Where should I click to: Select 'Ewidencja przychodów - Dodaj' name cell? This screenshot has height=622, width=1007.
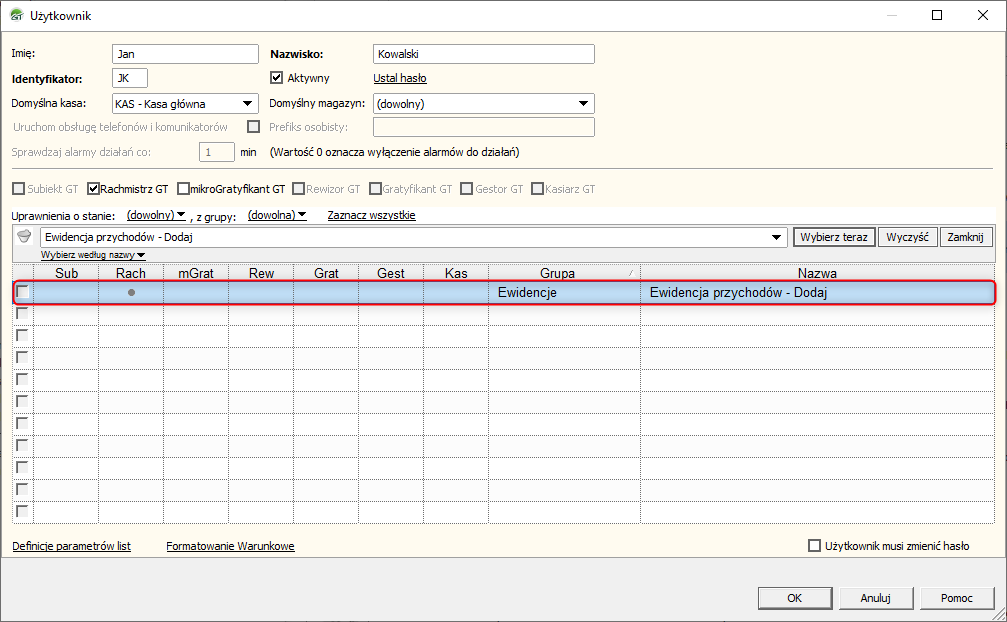[817, 293]
